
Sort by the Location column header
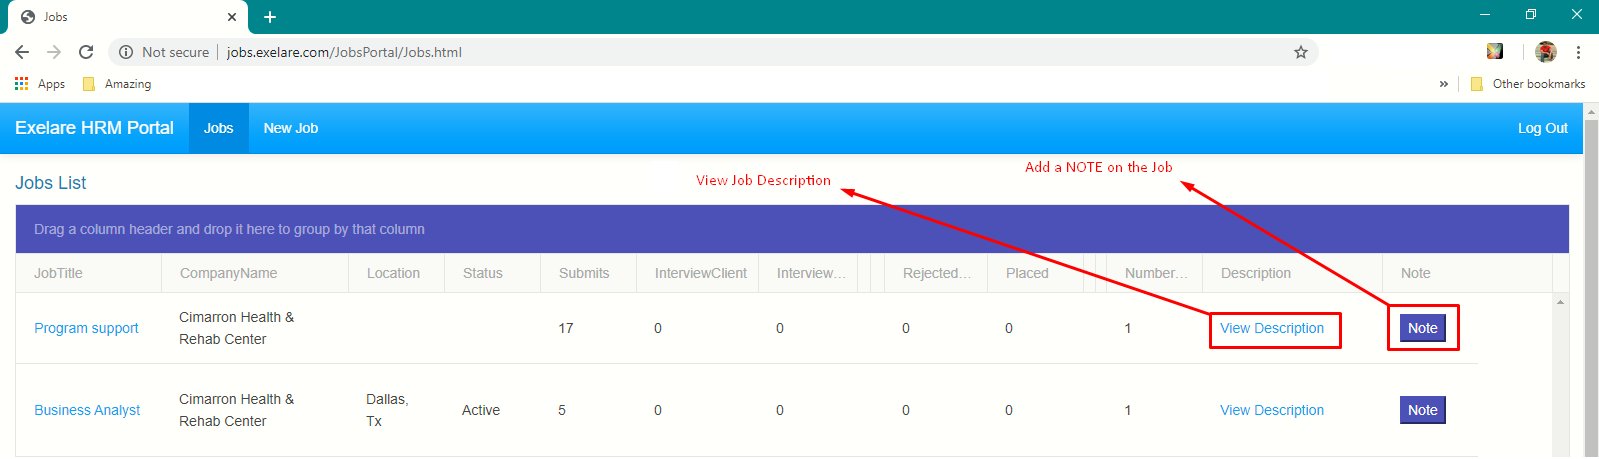[396, 273]
